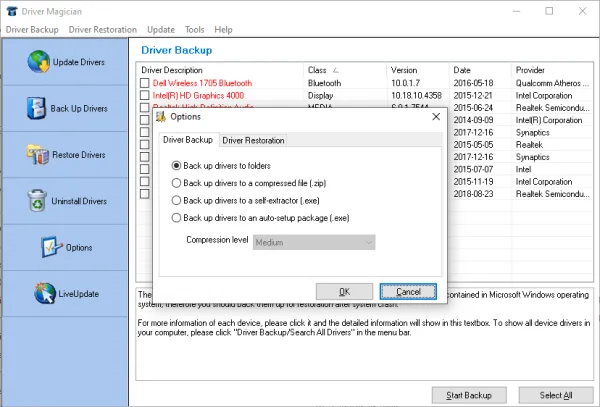600x407 pixels.
Task: Click the Intel(R) Corporation provider cell
Action: [549, 120]
